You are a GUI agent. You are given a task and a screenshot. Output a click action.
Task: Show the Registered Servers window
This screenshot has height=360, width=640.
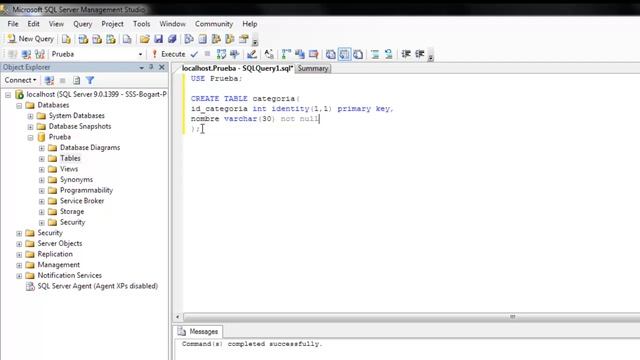point(189,39)
